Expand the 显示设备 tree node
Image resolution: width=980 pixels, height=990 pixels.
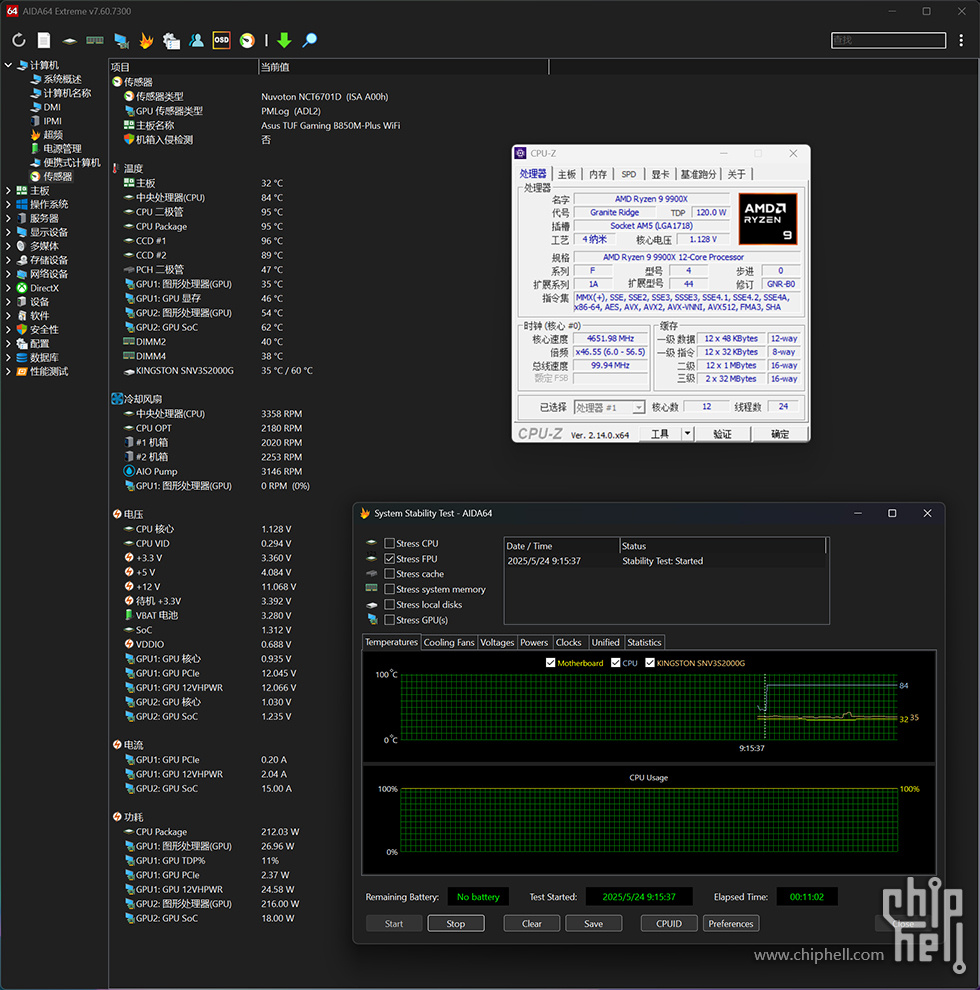coord(8,232)
